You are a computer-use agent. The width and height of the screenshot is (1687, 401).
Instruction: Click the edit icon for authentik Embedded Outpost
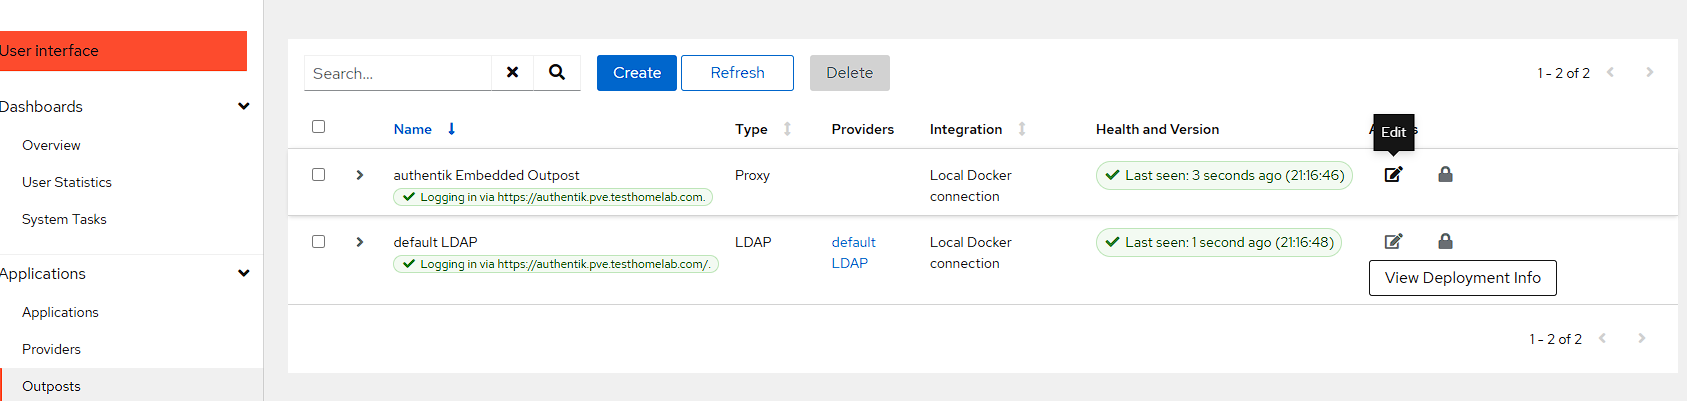coord(1393,175)
